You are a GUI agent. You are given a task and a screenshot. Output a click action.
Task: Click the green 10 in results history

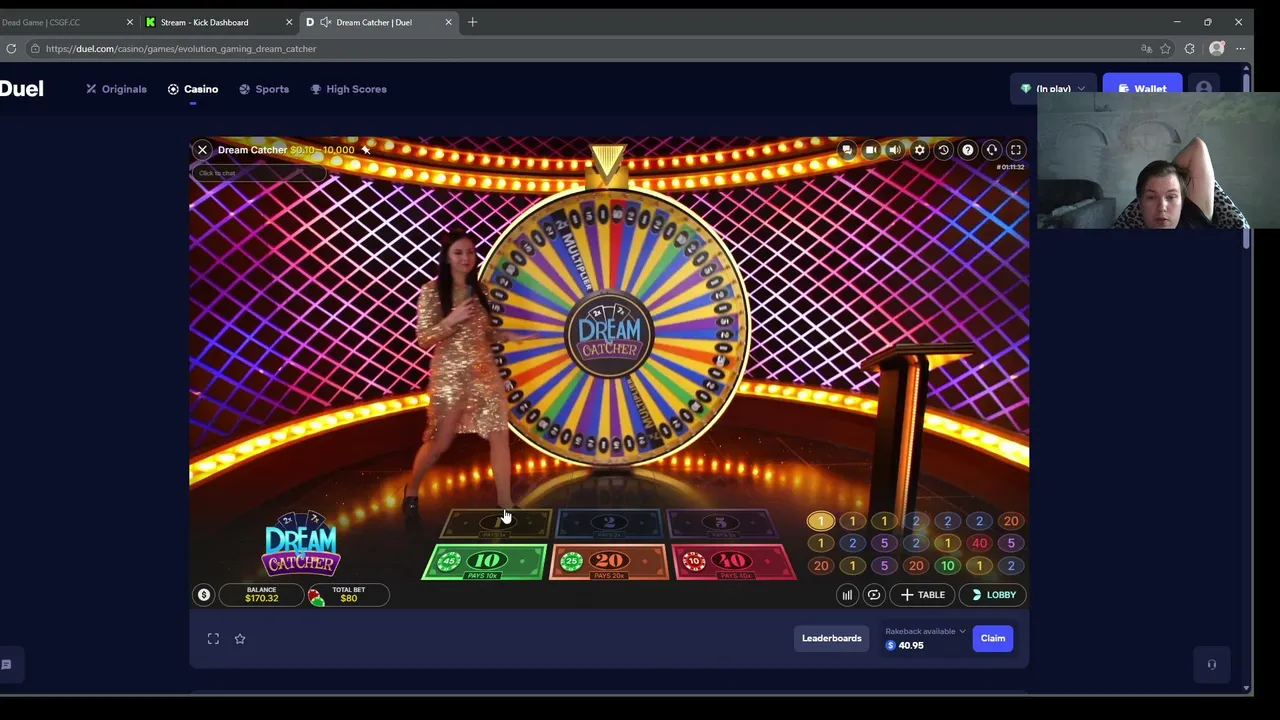point(947,566)
